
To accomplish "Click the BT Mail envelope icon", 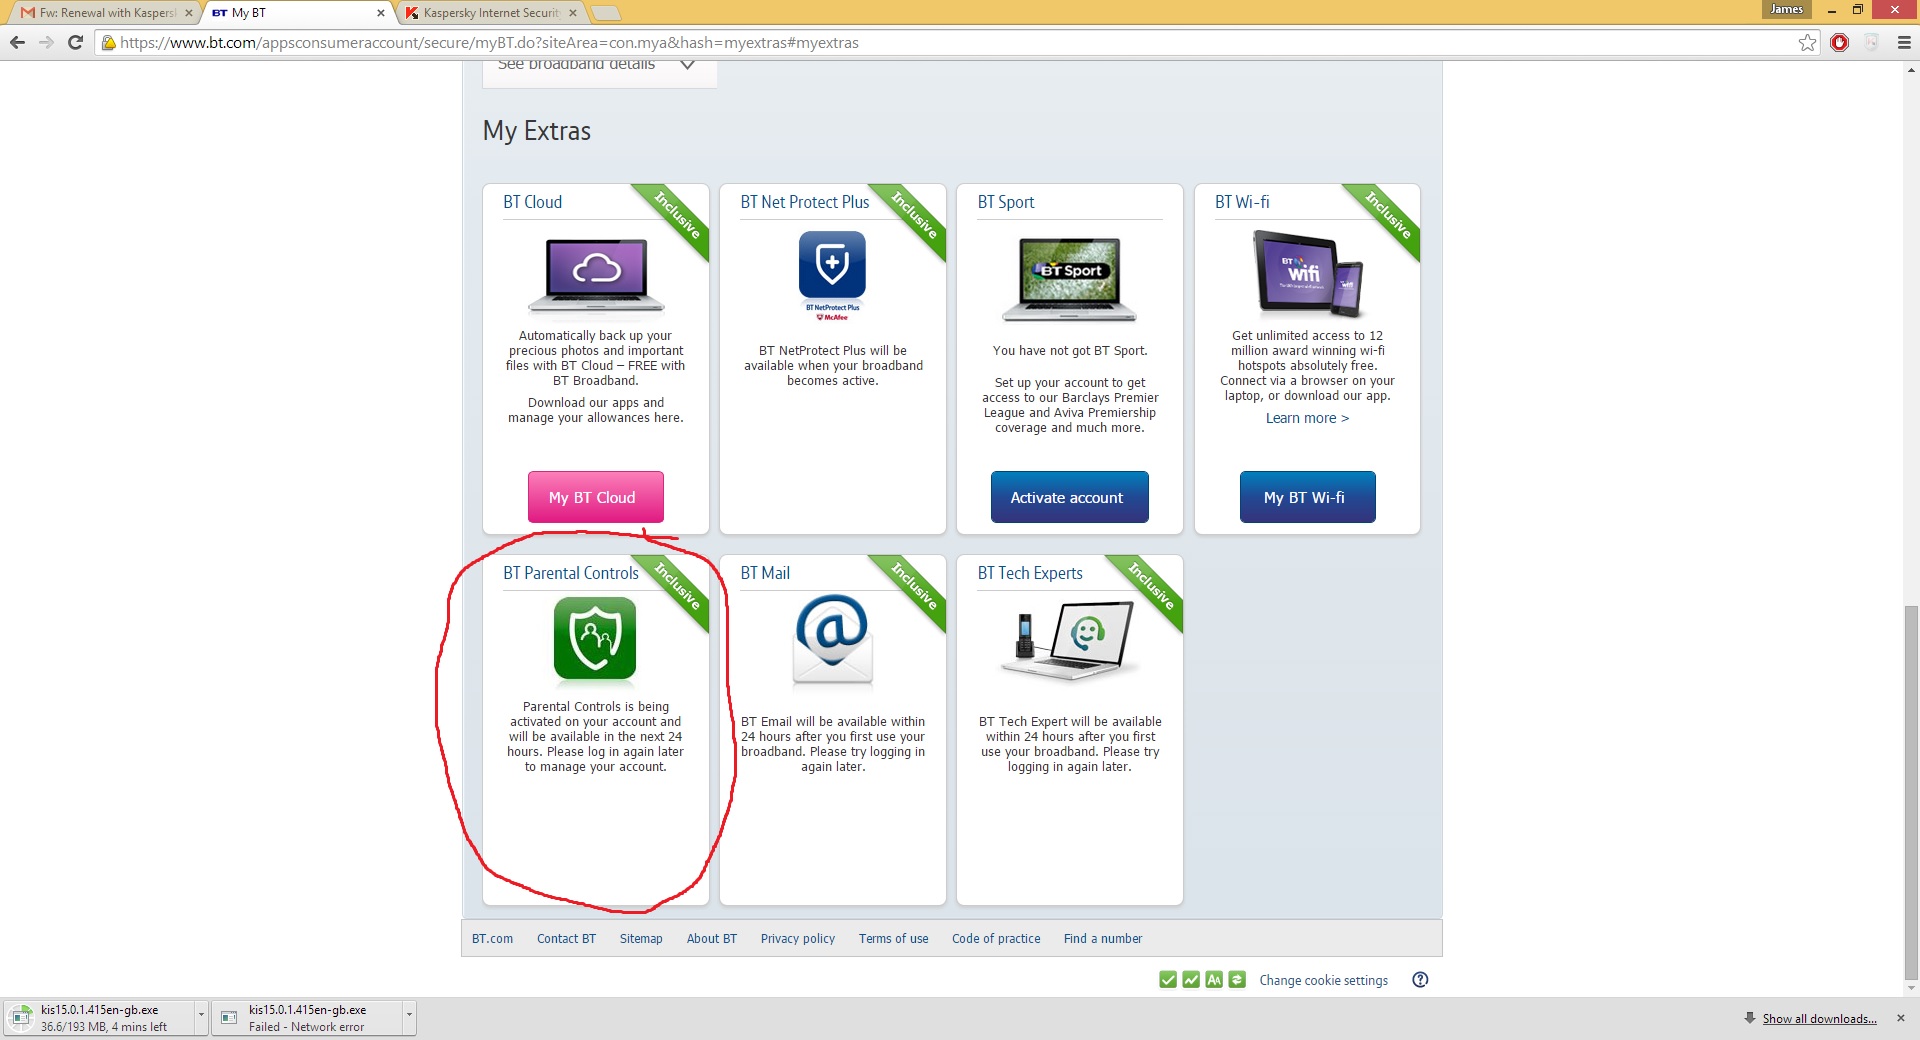I will [x=832, y=640].
